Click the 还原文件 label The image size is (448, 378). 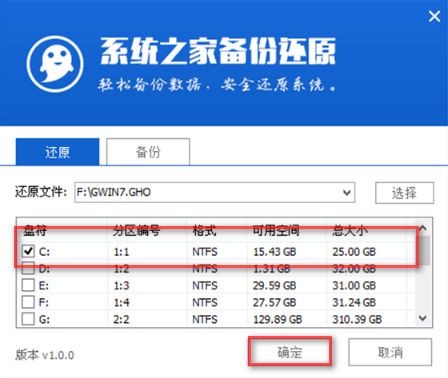click(x=41, y=192)
